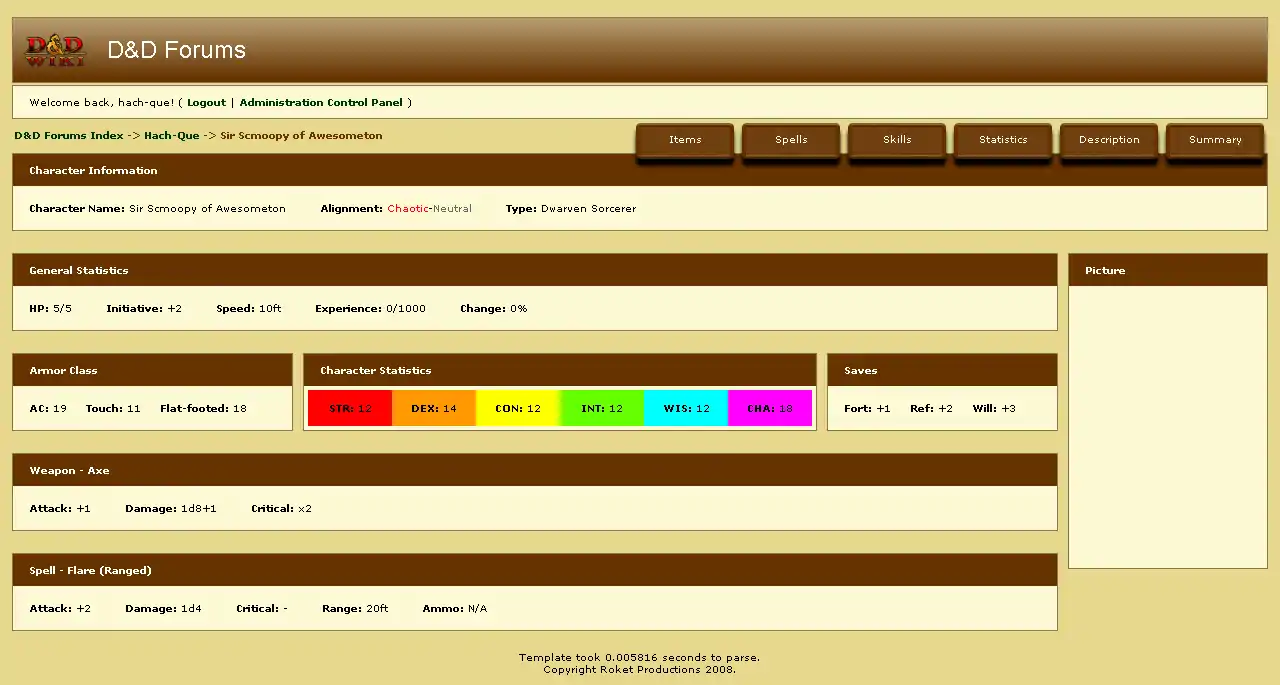This screenshot has width=1280, height=685.
Task: Click the D&D Wiki logo icon
Action: [x=55, y=50]
